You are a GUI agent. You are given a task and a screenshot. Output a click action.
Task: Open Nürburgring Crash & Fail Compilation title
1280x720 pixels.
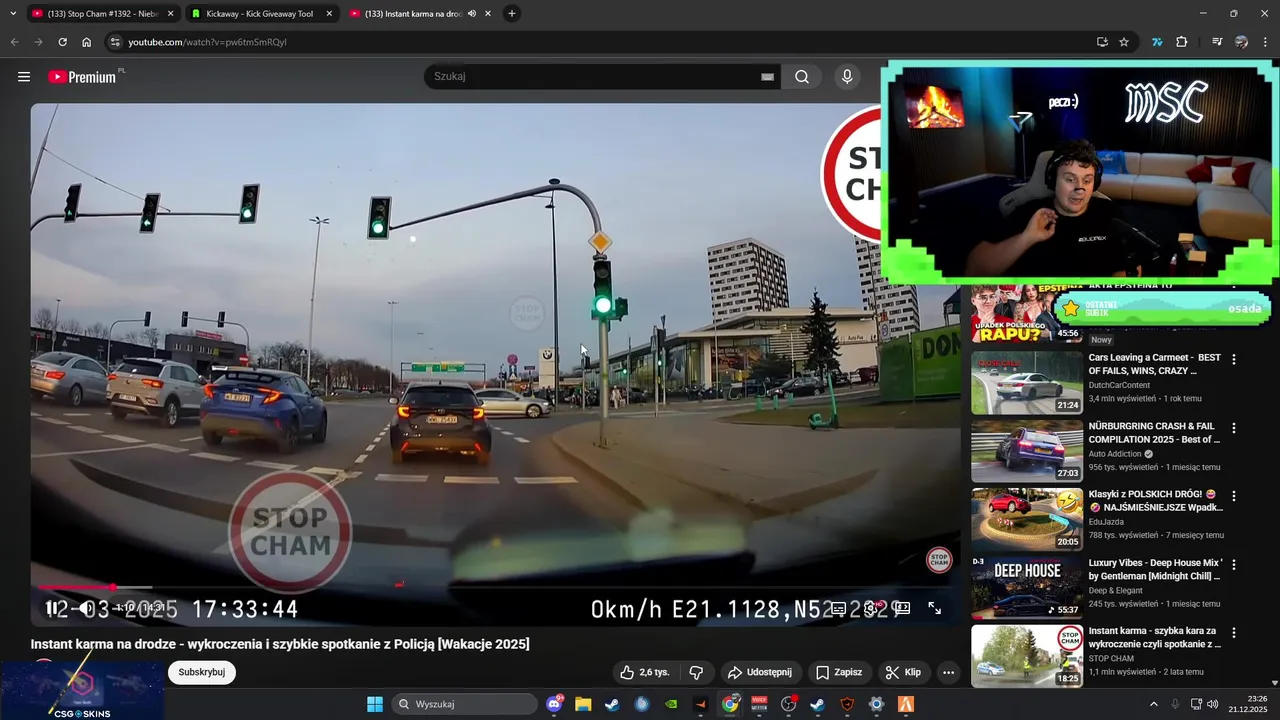[x=1154, y=433]
